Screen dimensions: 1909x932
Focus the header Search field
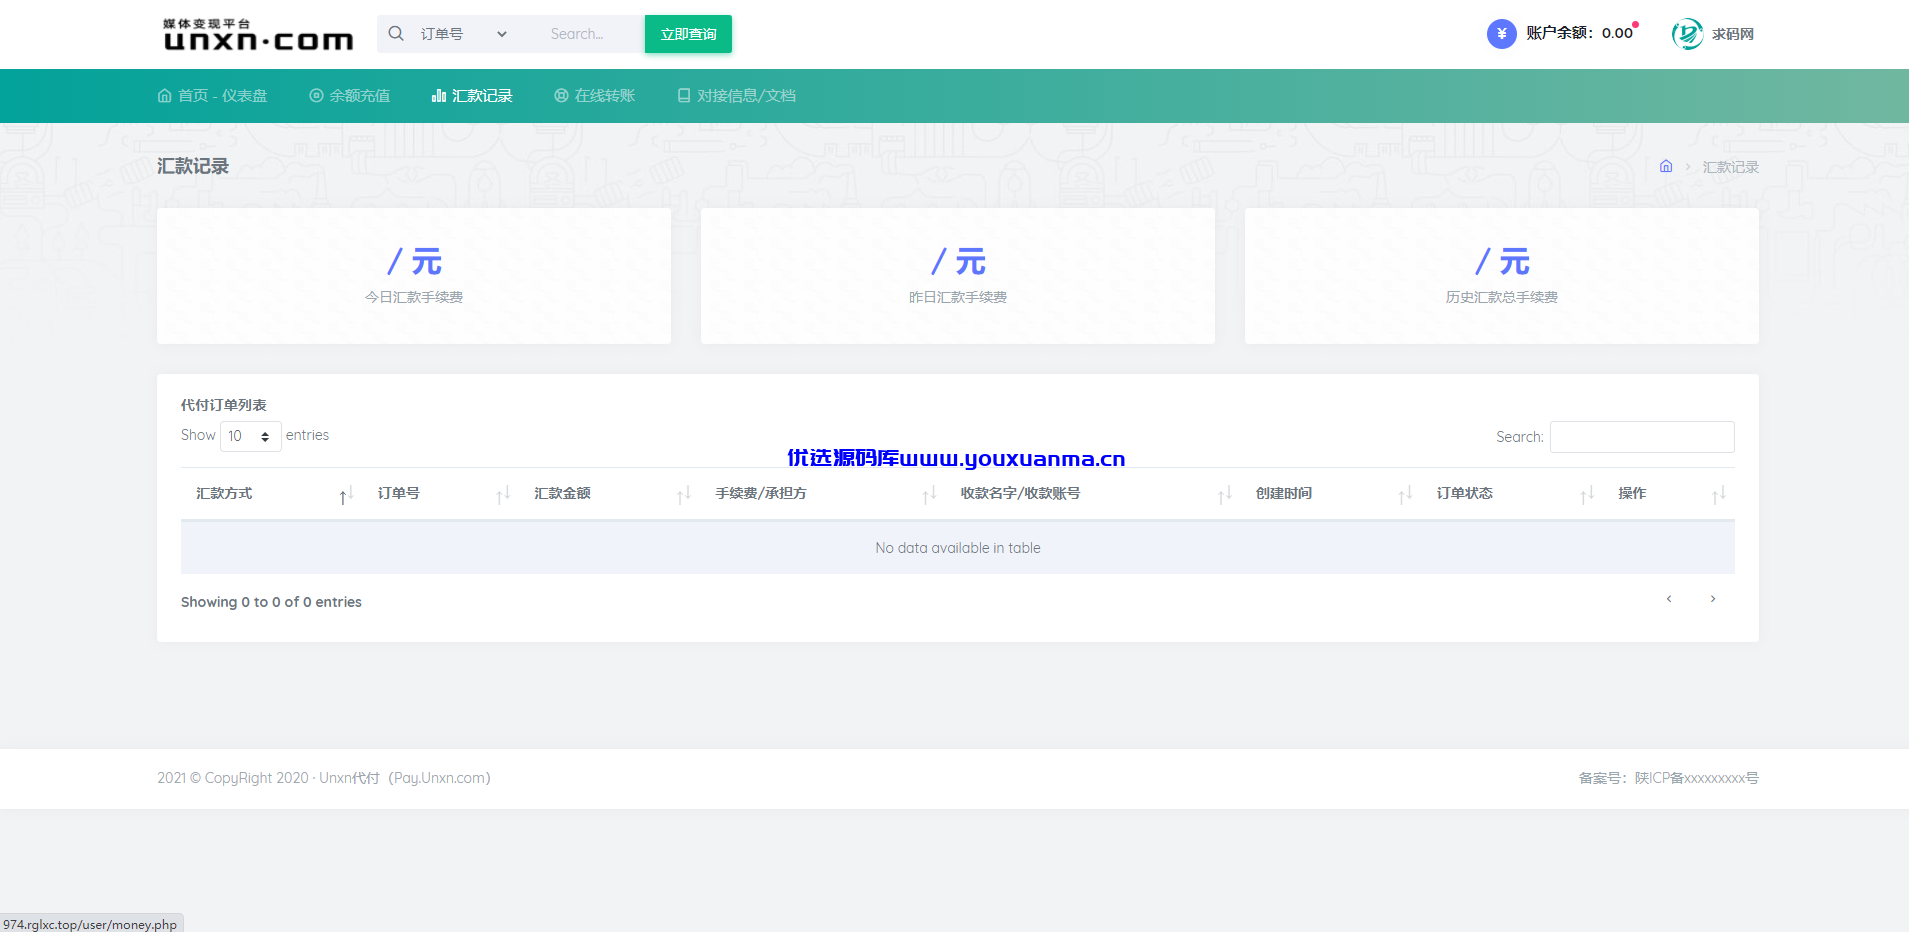pyautogui.click(x=592, y=34)
